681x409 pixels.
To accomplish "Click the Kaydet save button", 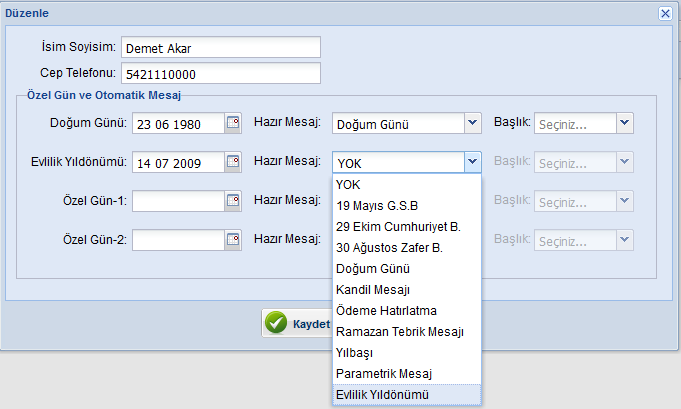I will point(298,323).
